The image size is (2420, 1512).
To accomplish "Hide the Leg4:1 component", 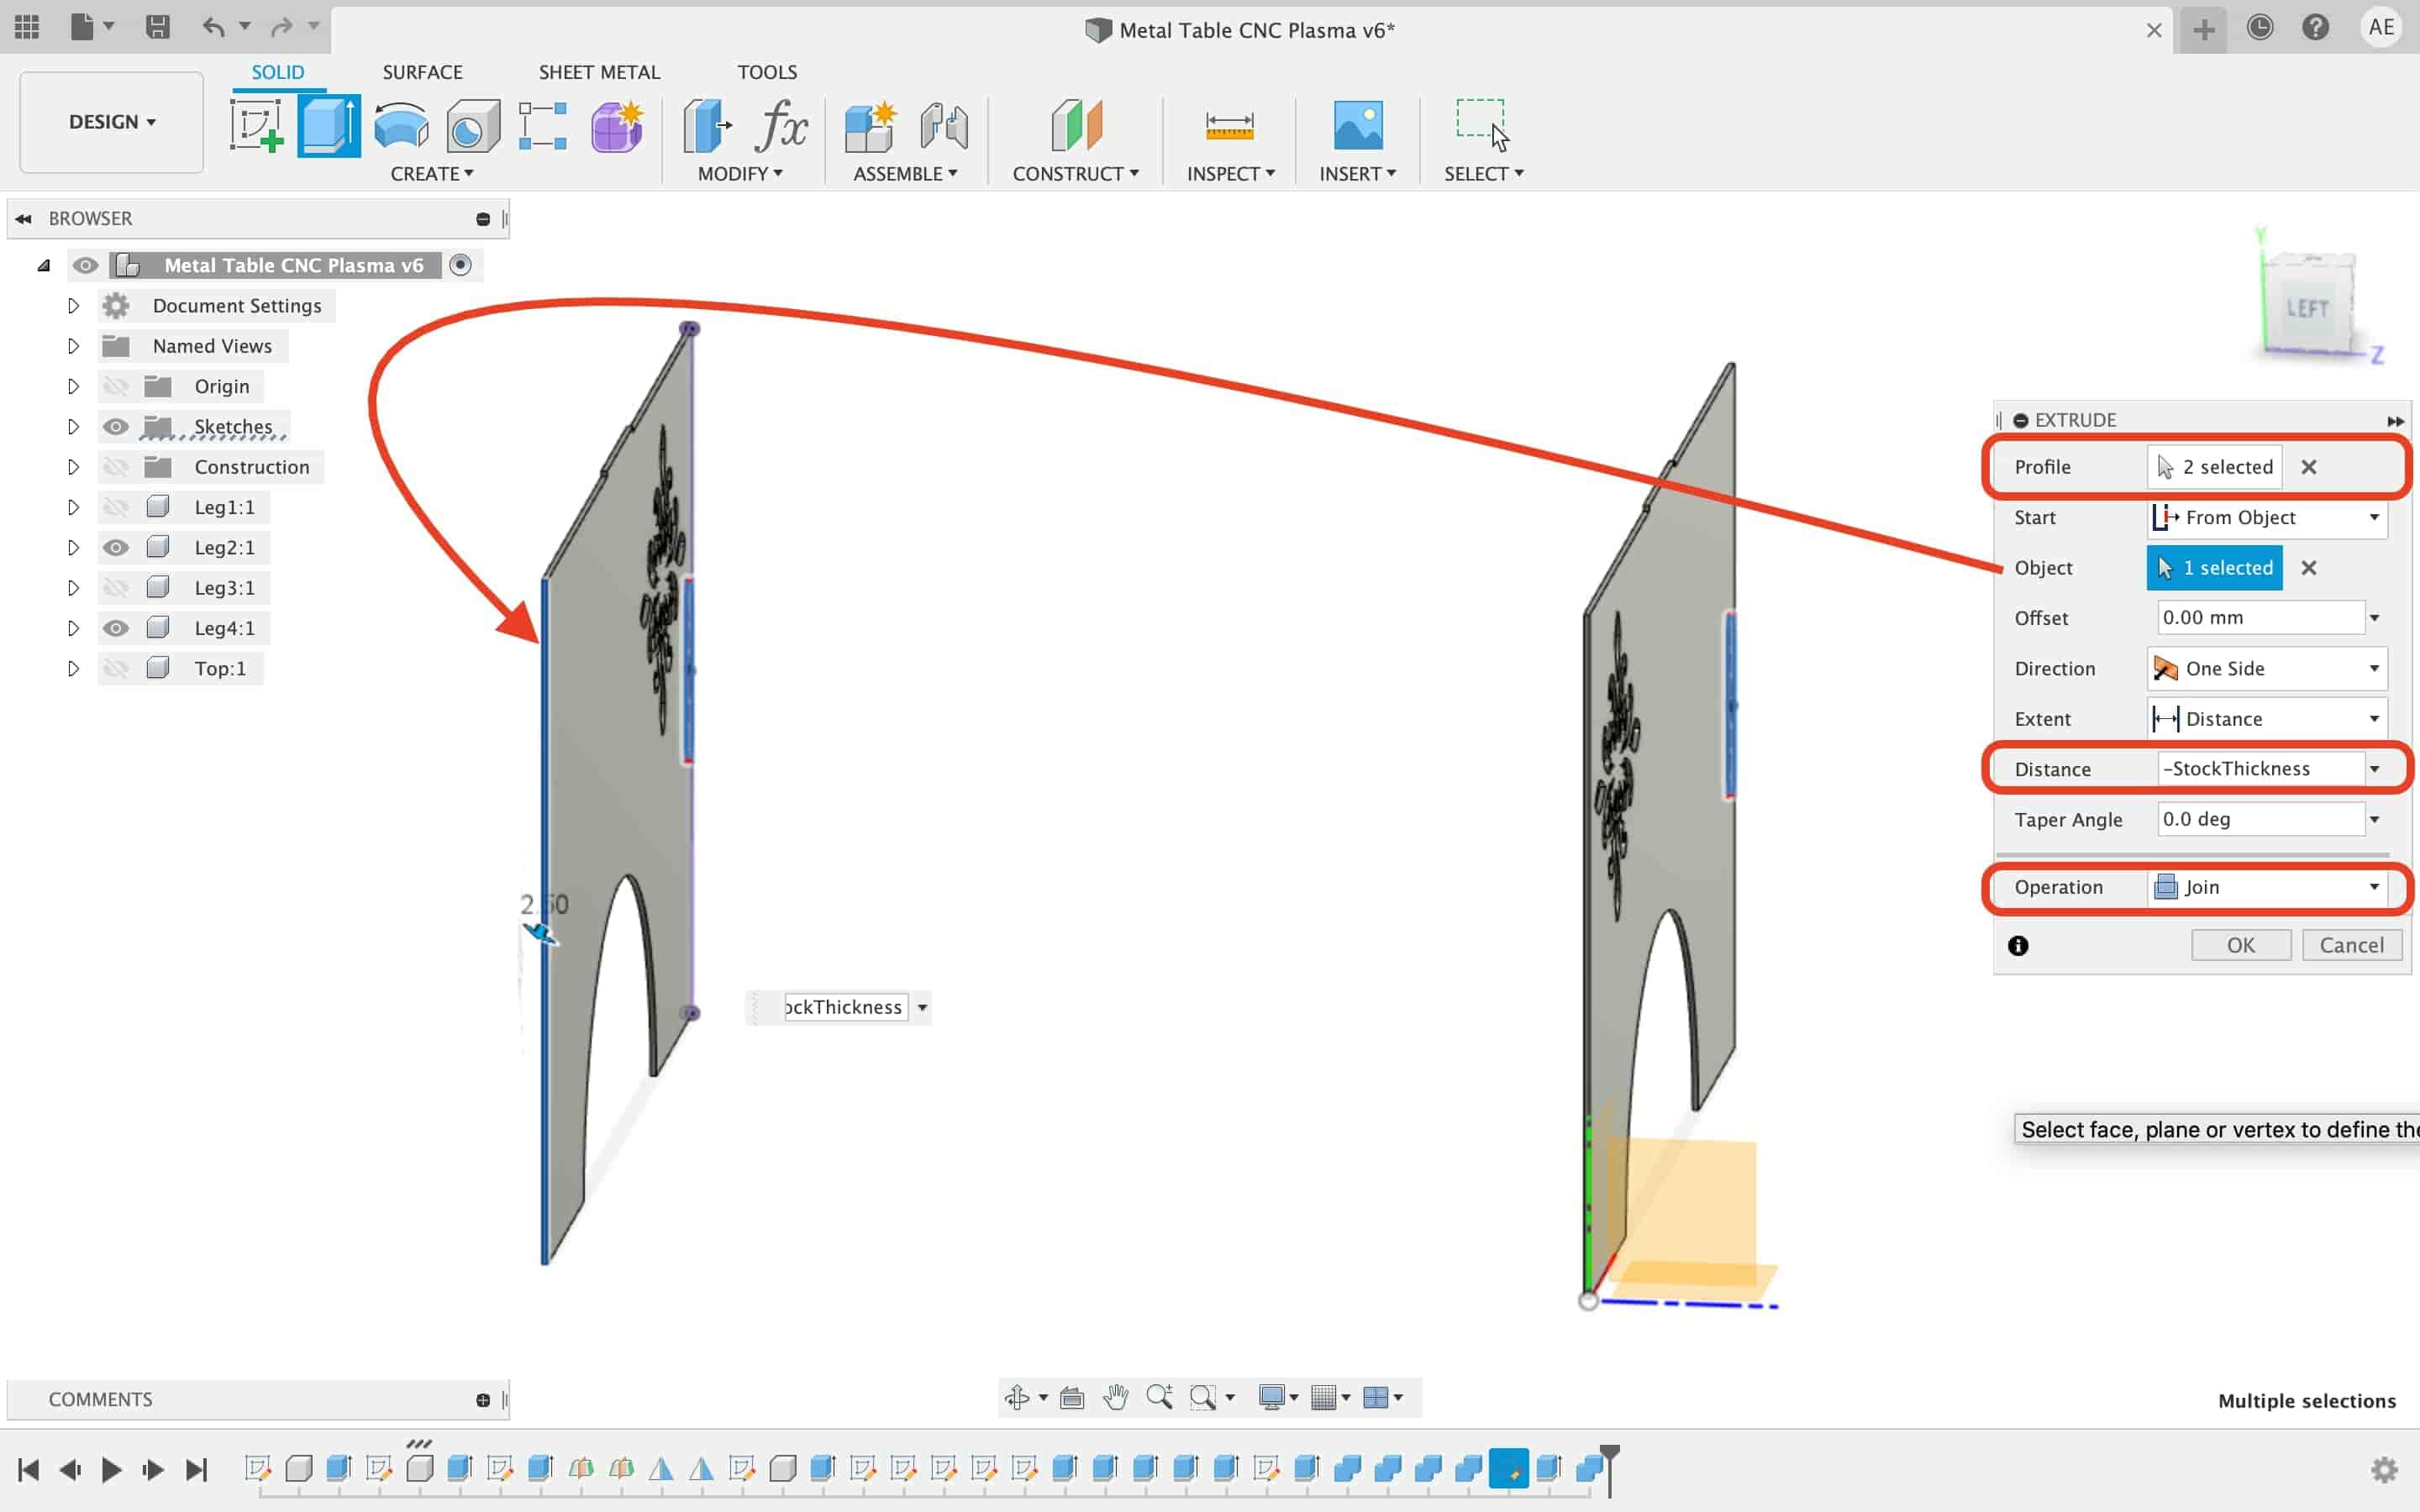I will click(x=116, y=628).
